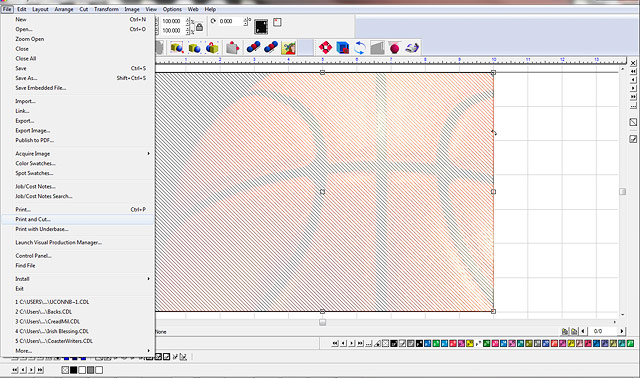Image resolution: width=640 pixels, height=378 pixels.
Task: Select the gray swatch in bottom-left palette
Action: coord(91,370)
